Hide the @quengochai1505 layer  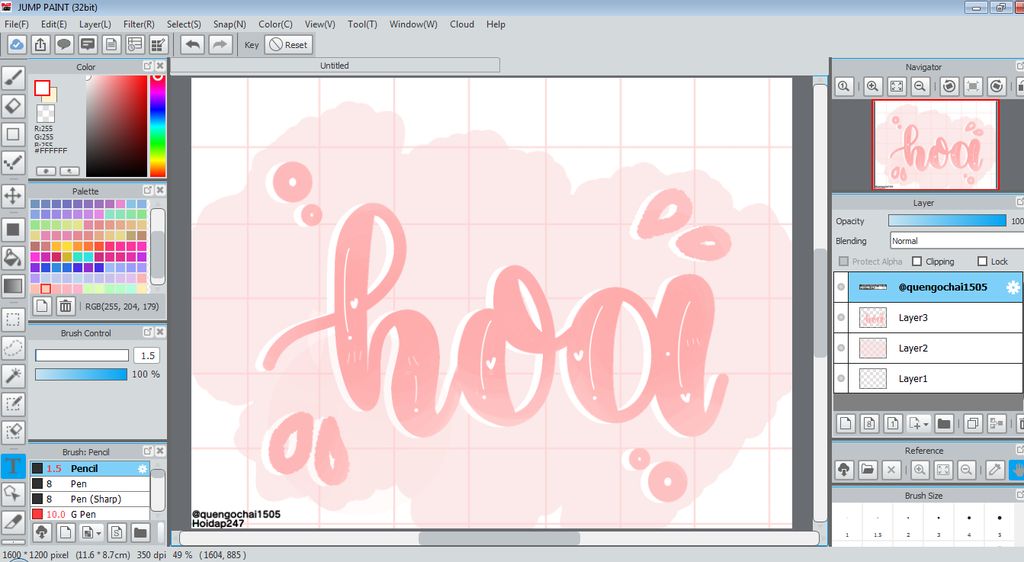click(x=841, y=287)
